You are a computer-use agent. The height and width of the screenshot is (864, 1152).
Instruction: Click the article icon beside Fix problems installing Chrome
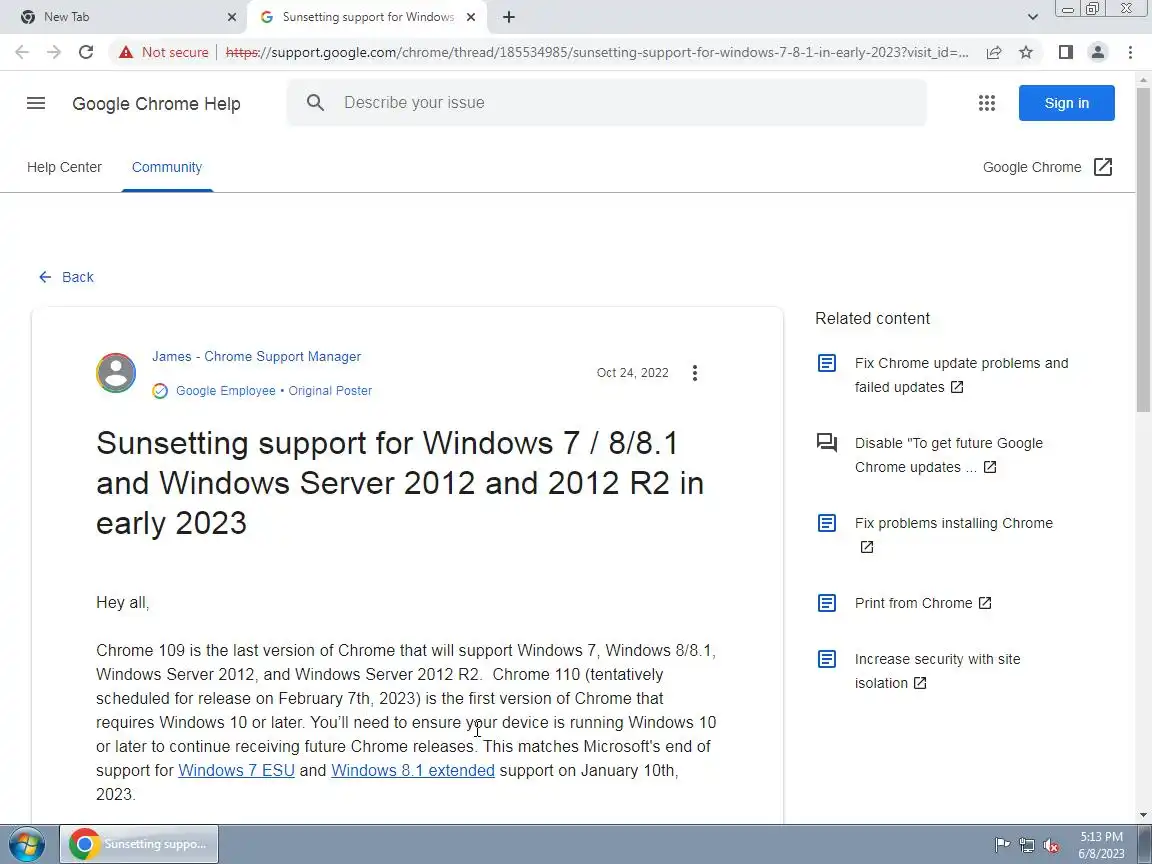827,523
